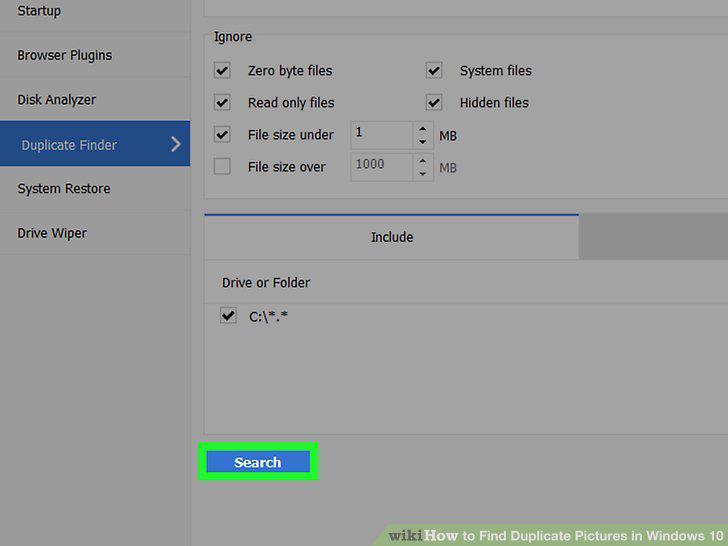Open System Restore in the sidebar
Screen dimensions: 728x546
coord(95,188)
